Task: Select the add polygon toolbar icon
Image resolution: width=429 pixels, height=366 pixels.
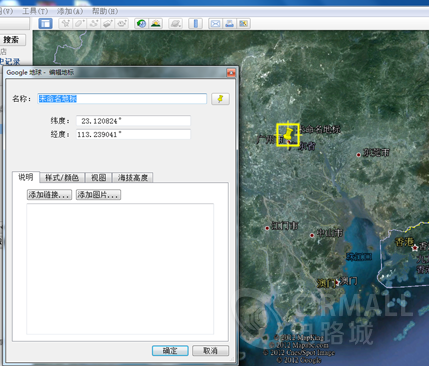Action: click(x=80, y=24)
